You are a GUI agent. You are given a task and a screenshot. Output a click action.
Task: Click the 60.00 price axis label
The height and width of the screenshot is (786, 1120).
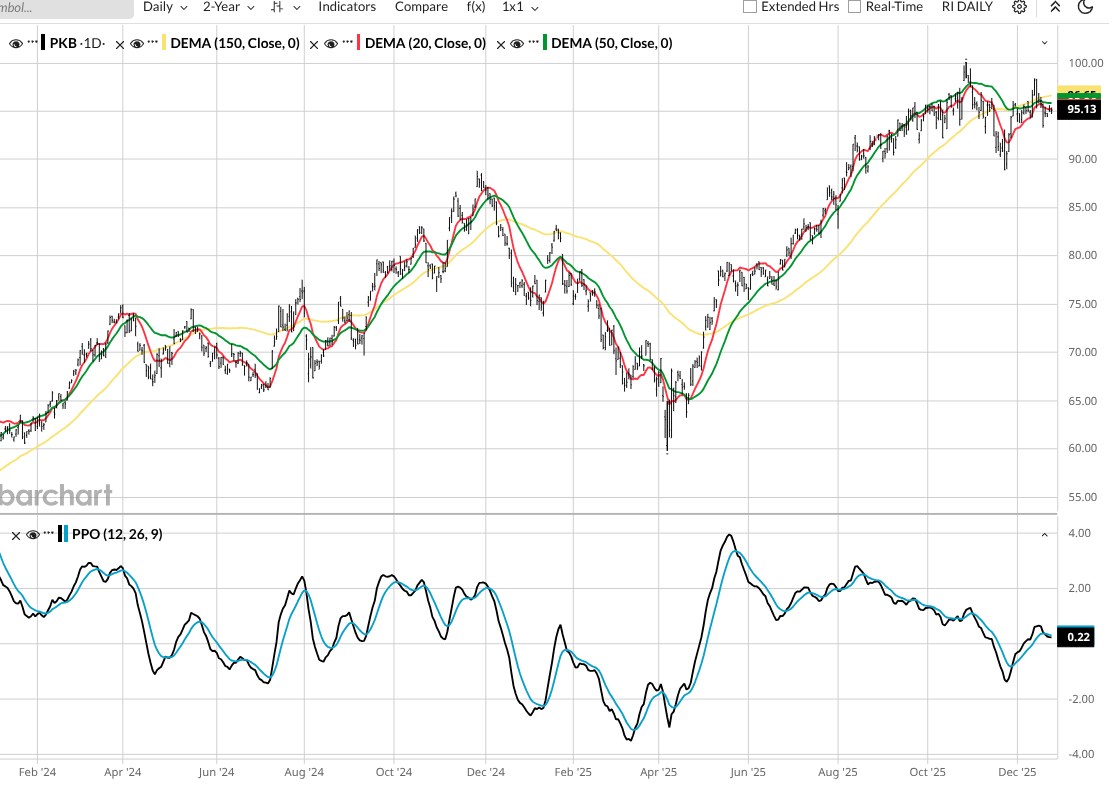pyautogui.click(x=1082, y=449)
